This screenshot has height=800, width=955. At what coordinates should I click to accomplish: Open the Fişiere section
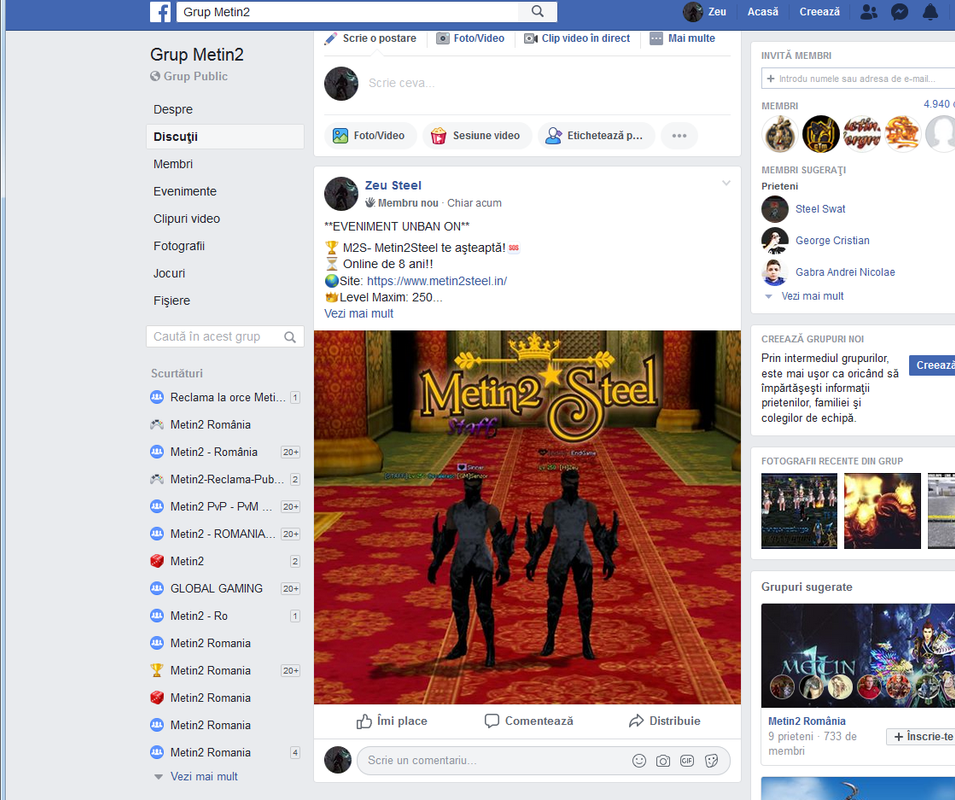pyautogui.click(x=172, y=301)
